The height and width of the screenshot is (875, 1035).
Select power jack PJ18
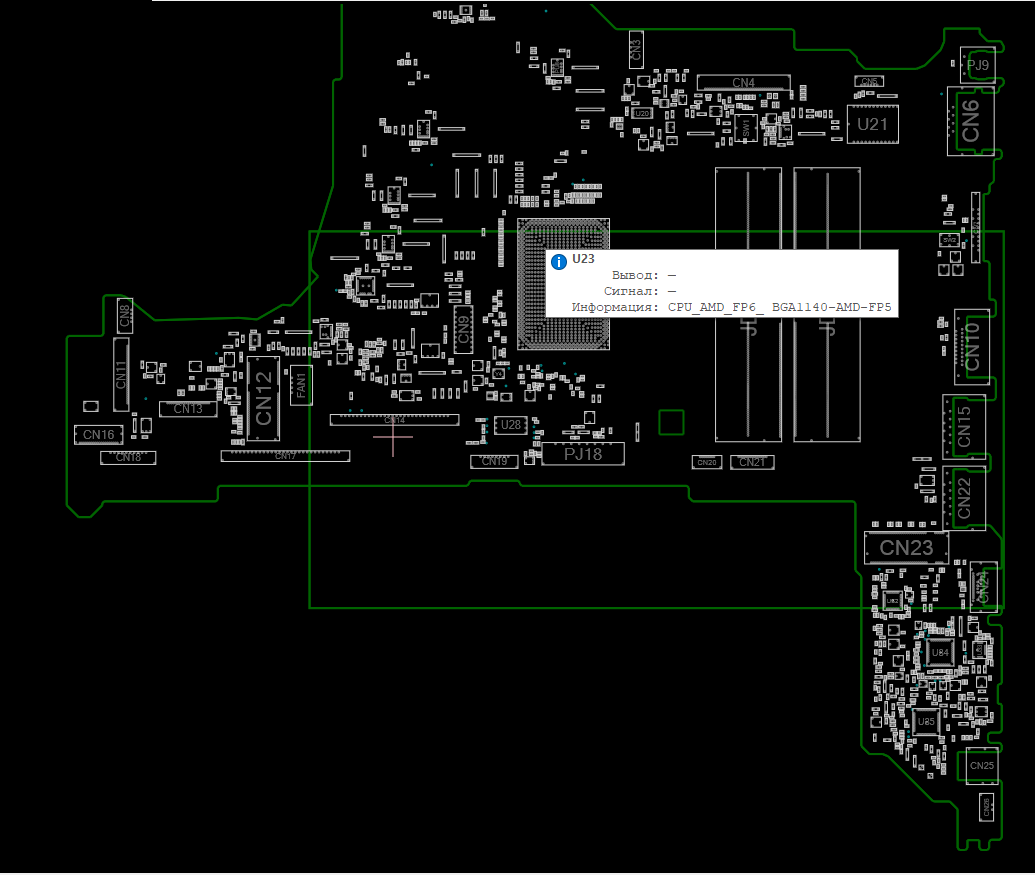583,454
